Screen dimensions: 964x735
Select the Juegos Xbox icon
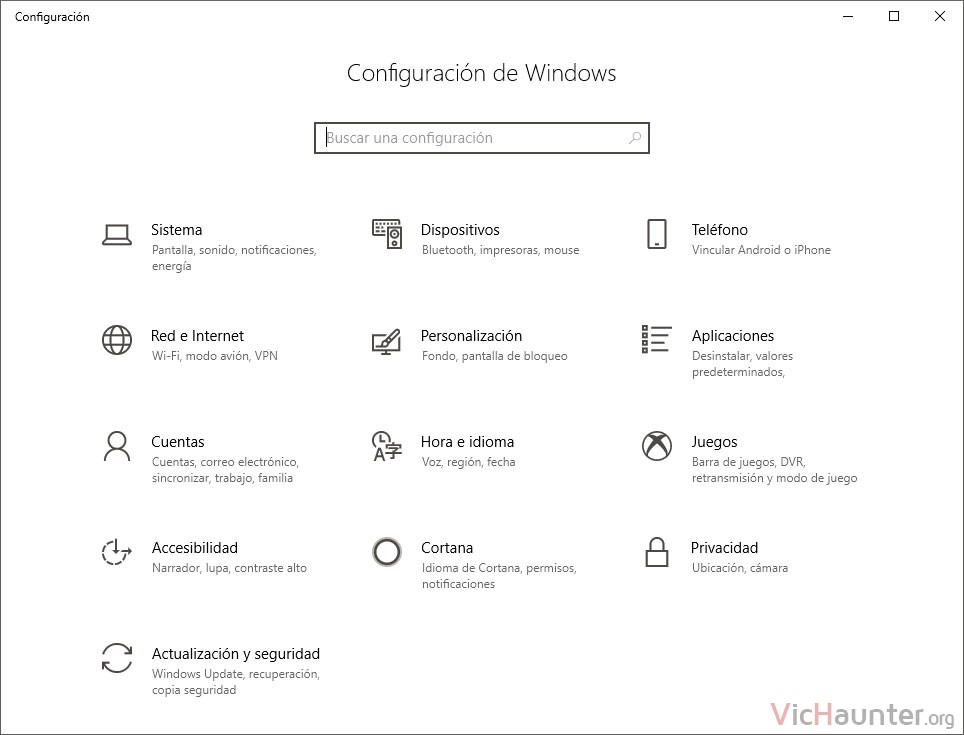tap(657, 446)
